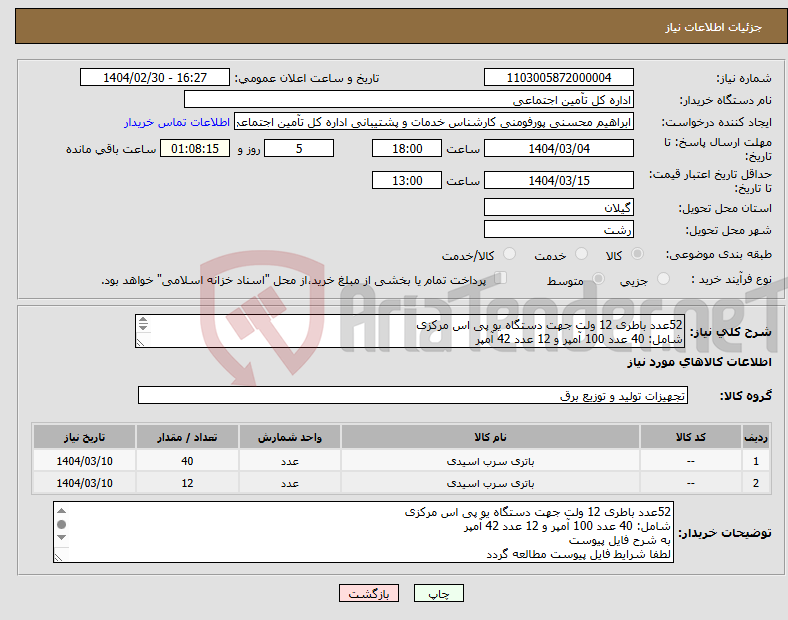Click the deadline time field 18:00
The height and width of the screenshot is (620, 788).
pos(407,148)
